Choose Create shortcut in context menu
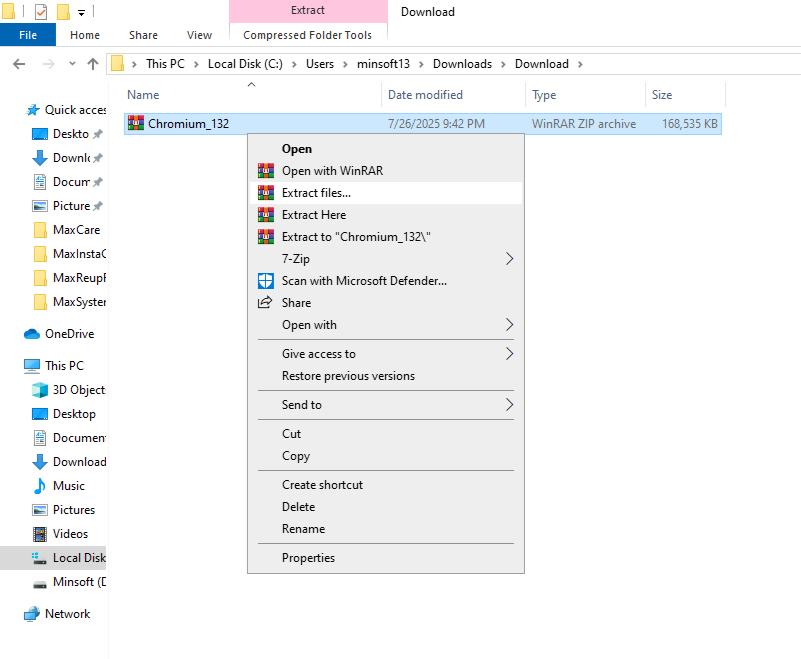The image size is (801, 659). click(x=386, y=485)
